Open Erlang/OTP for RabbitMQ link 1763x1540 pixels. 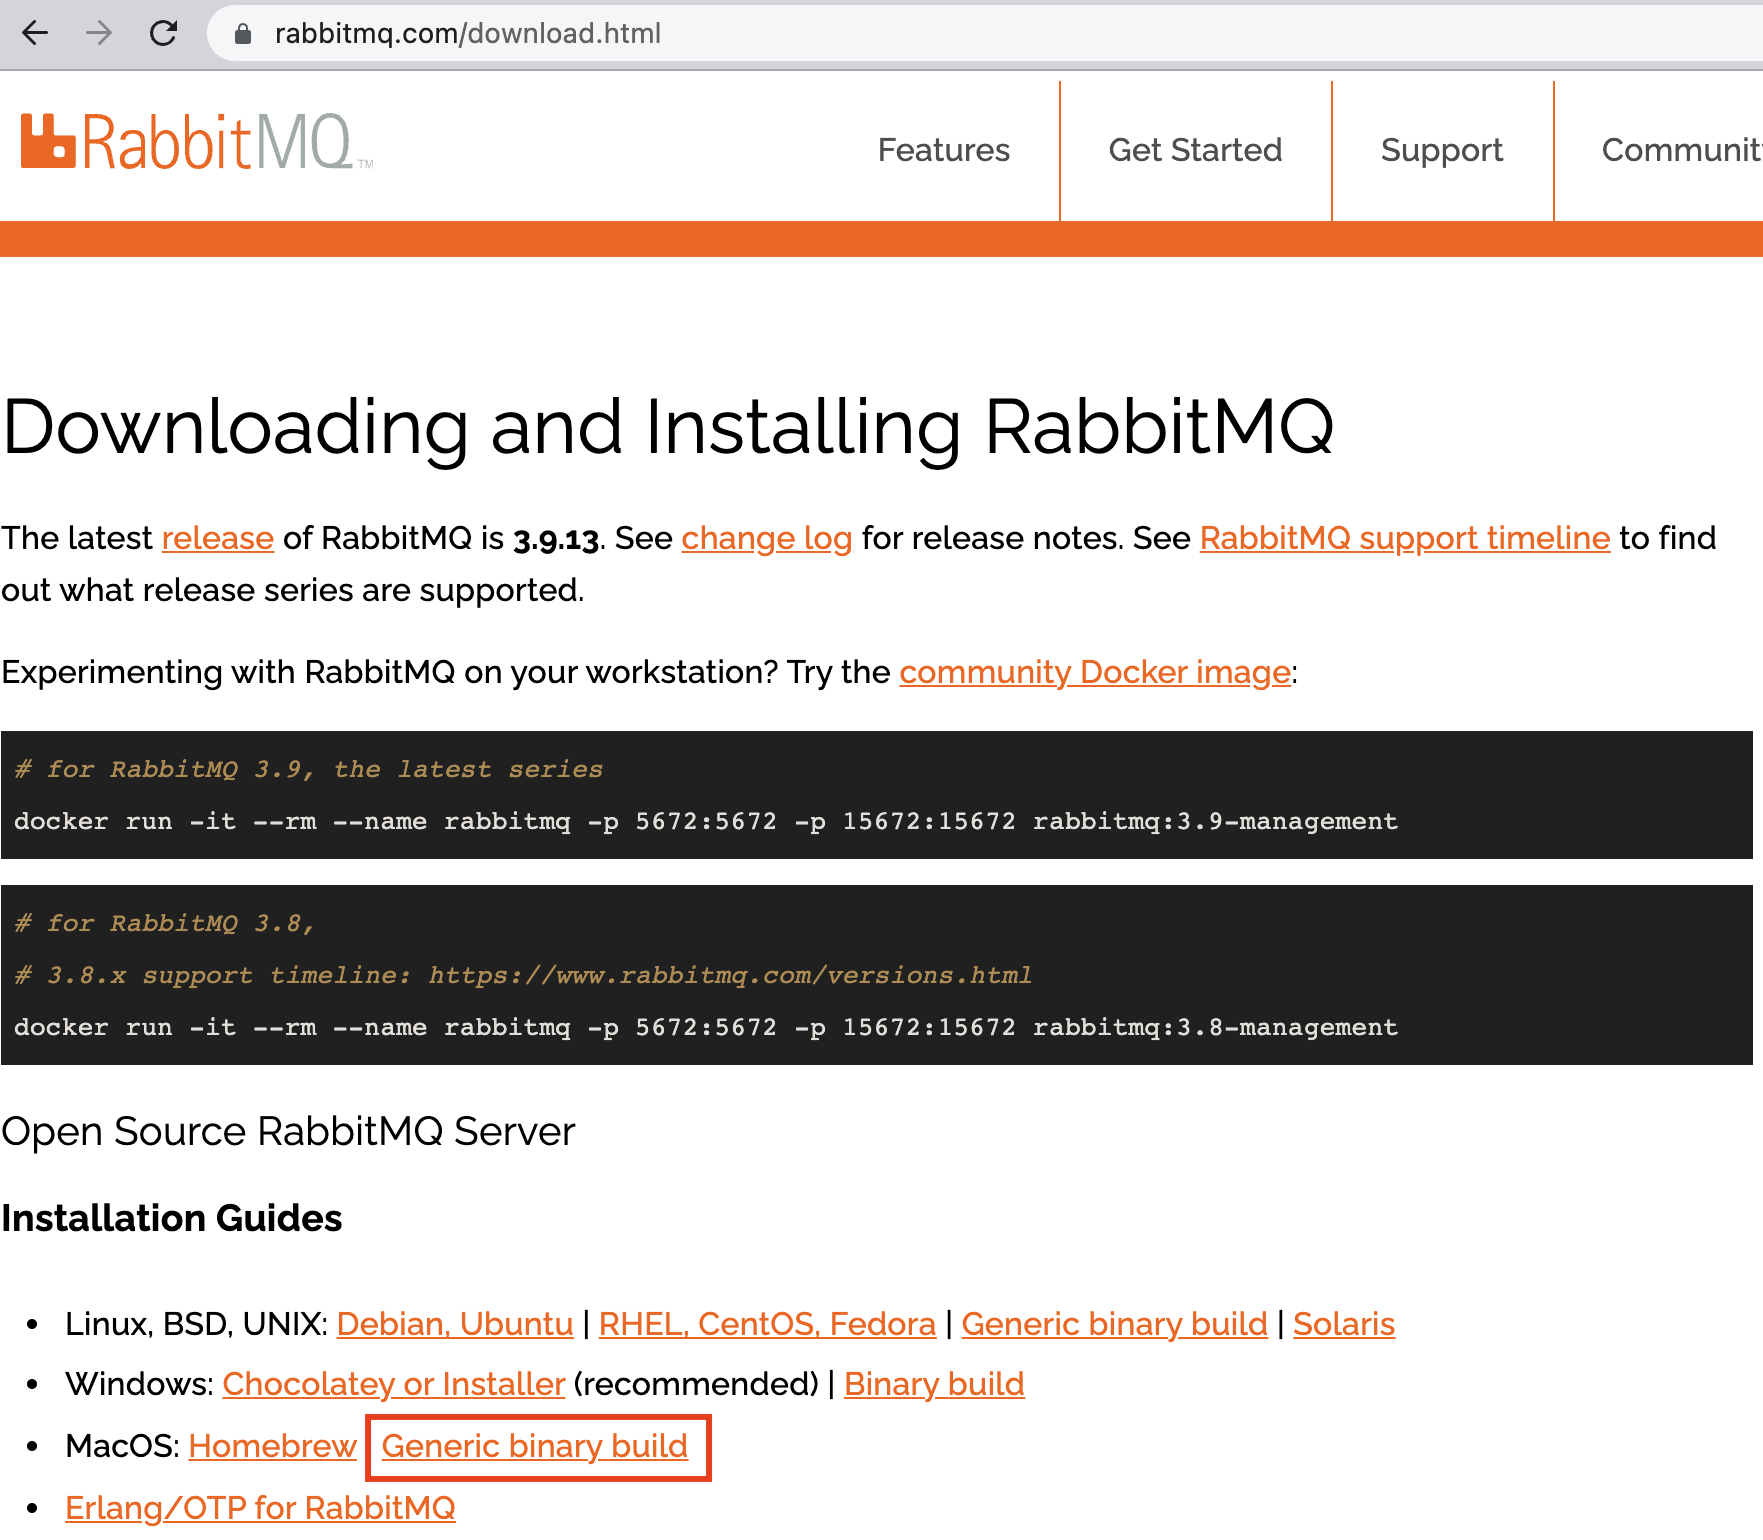[x=260, y=1508]
